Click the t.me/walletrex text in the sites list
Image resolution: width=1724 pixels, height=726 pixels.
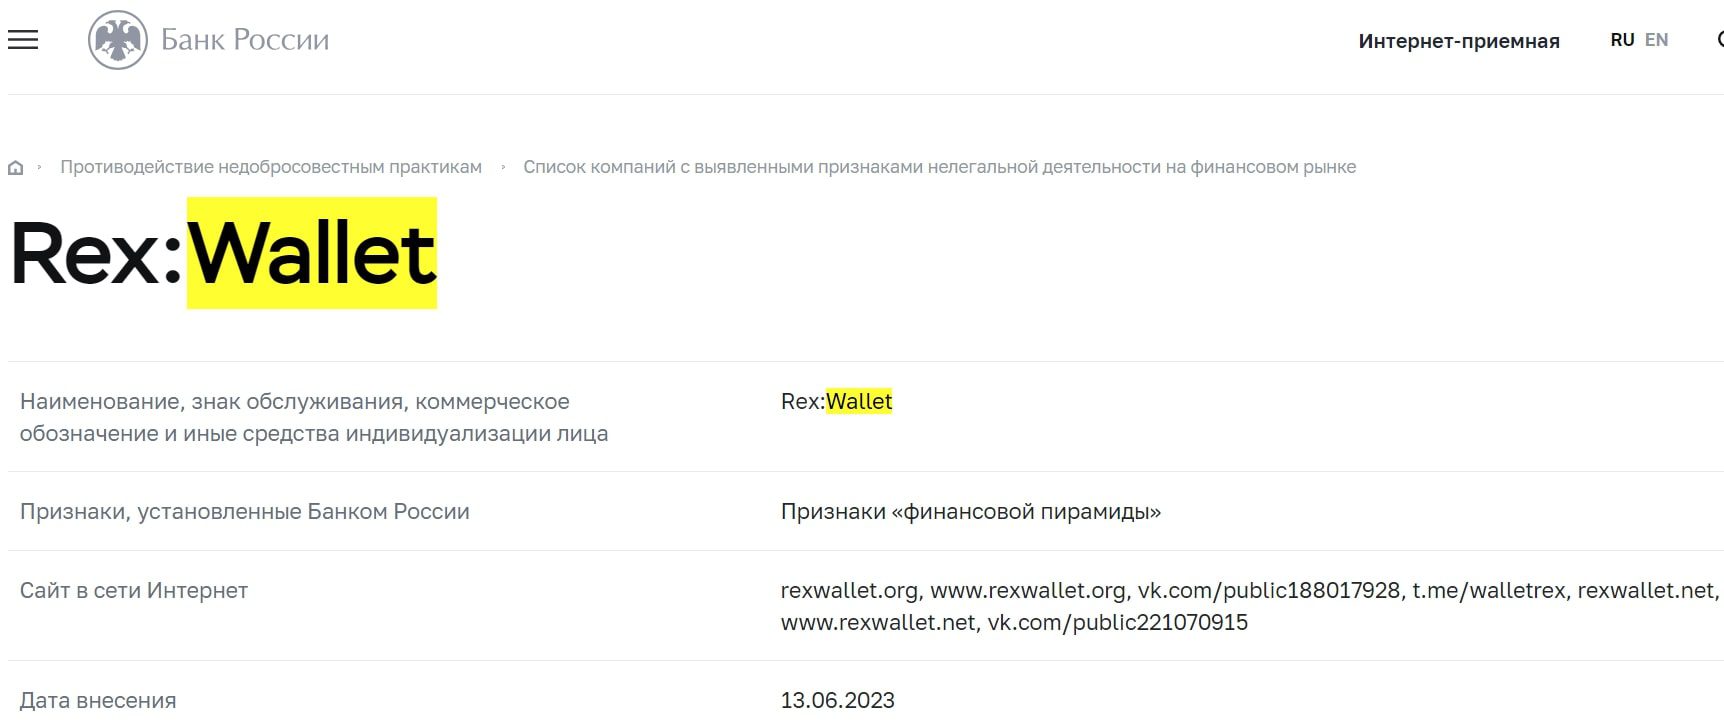[x=1489, y=590]
